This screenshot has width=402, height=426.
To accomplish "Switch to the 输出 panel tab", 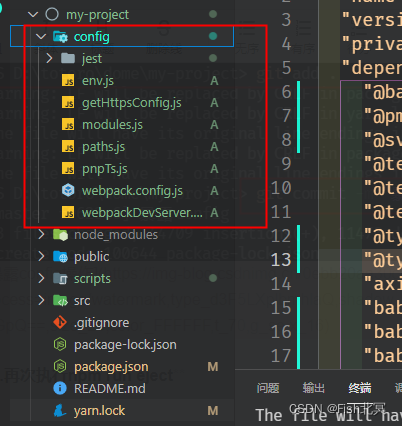I will pos(314,388).
